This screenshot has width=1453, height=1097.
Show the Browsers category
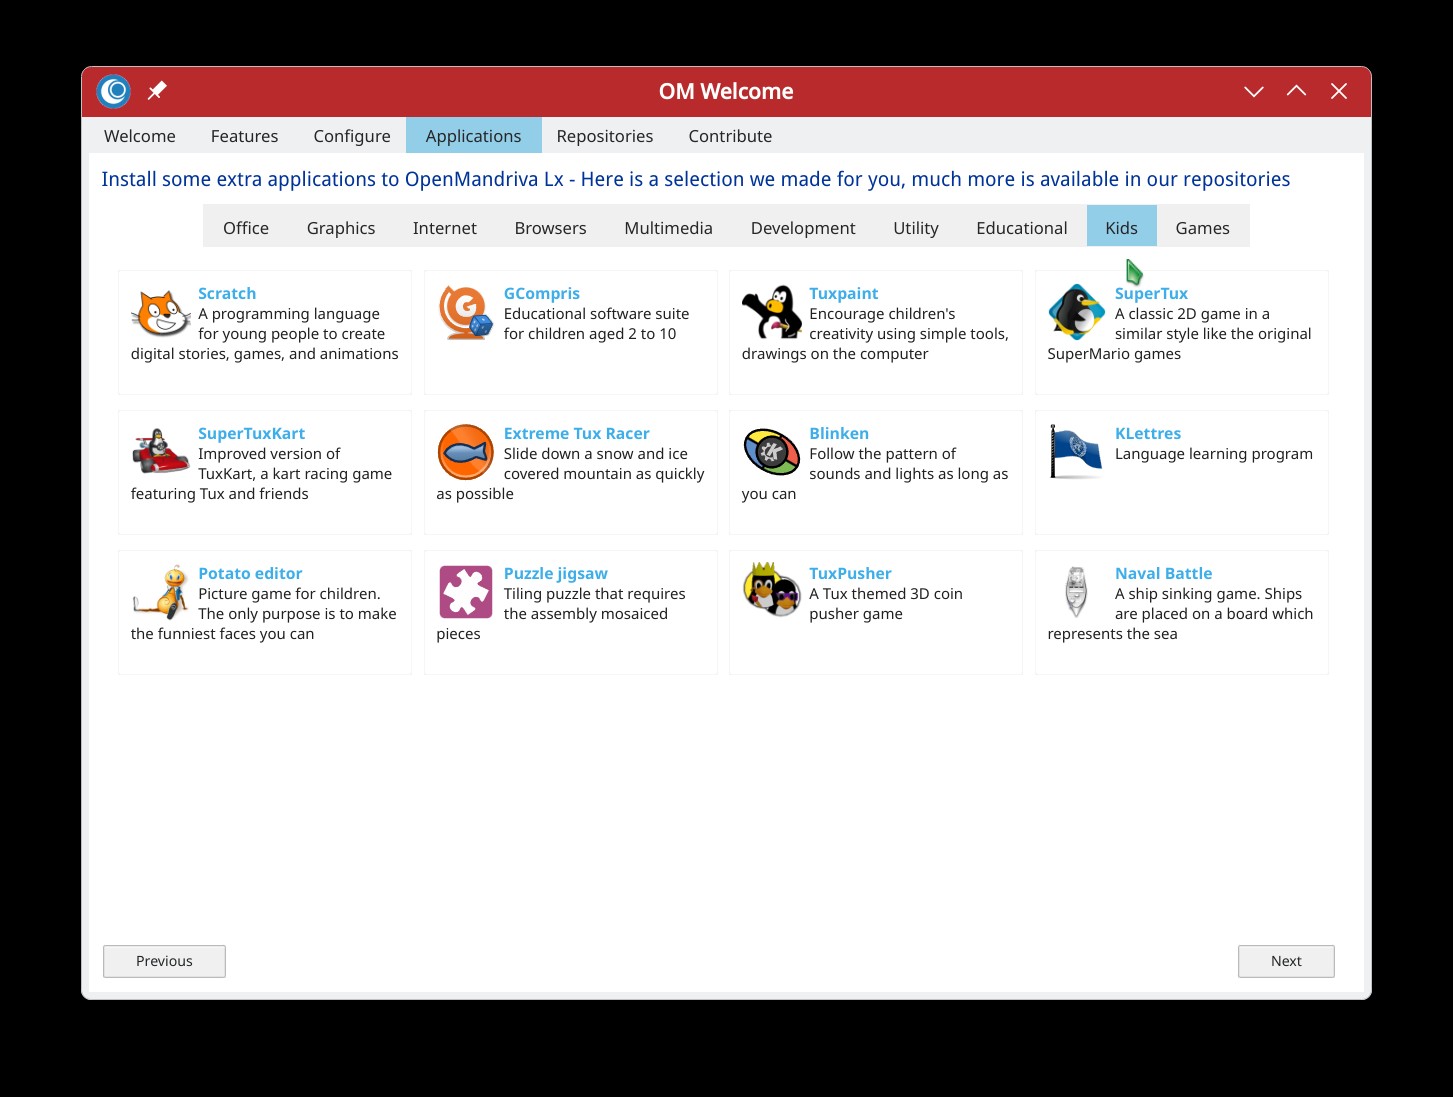[550, 228]
